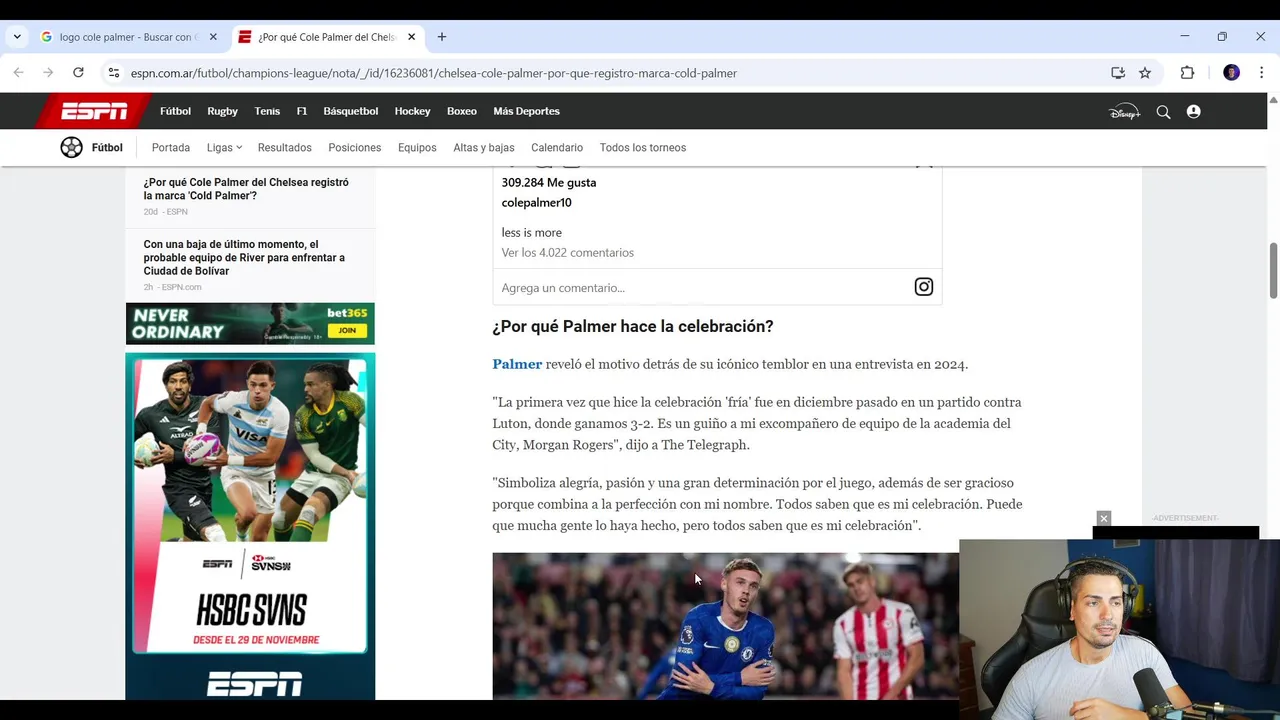Click the page vertical scrollbar thumb
Image resolution: width=1280 pixels, height=720 pixels.
[1273, 270]
